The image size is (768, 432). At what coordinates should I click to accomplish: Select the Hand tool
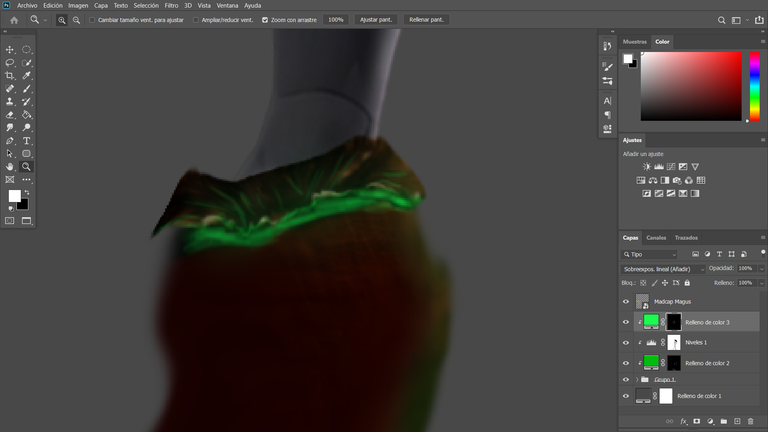[10, 167]
